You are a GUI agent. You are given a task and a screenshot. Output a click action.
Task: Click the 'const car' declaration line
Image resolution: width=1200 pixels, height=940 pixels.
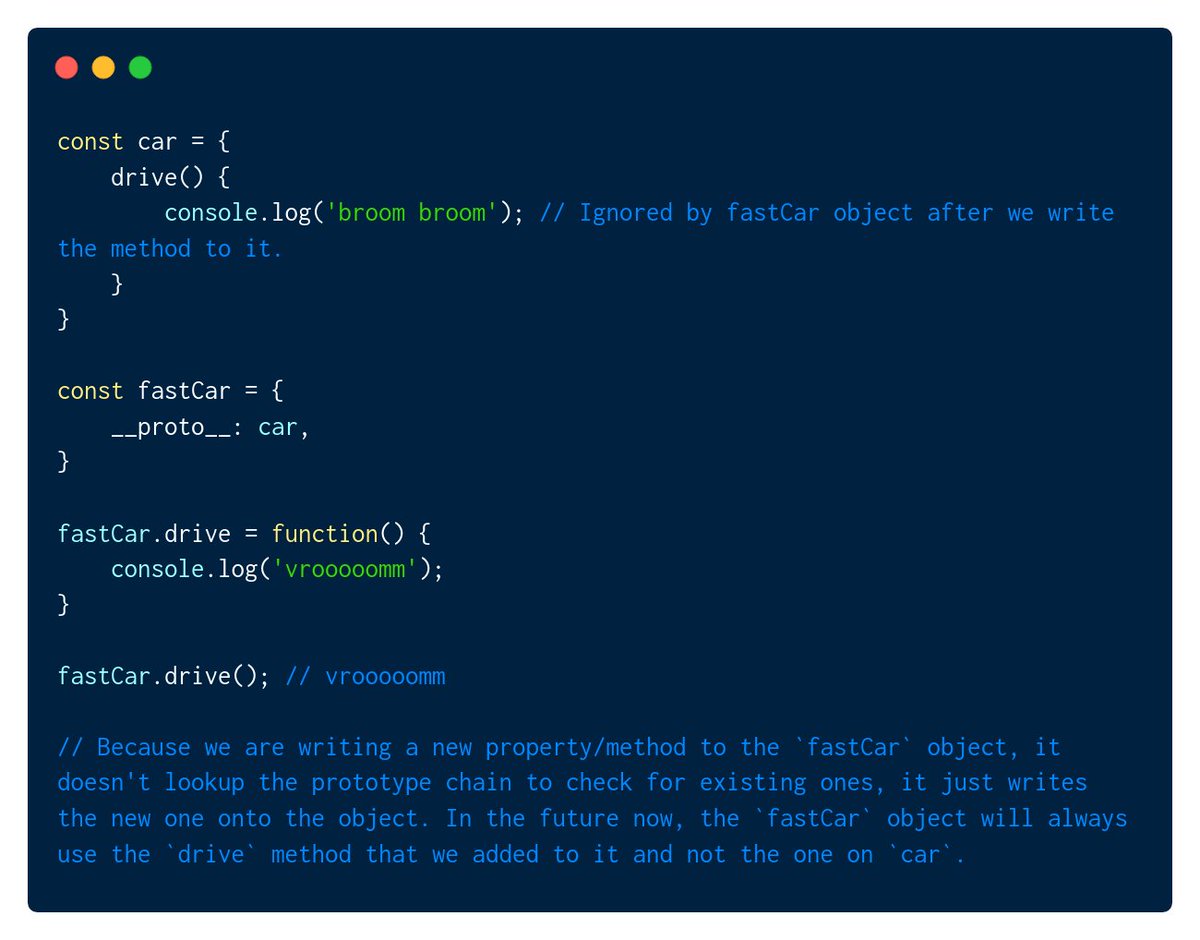pos(144,141)
